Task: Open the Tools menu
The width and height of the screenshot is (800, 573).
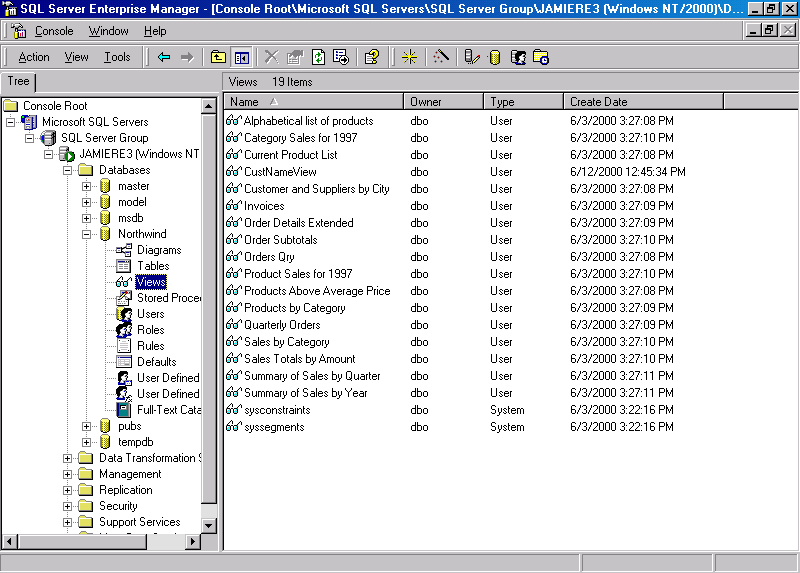Action: (117, 57)
